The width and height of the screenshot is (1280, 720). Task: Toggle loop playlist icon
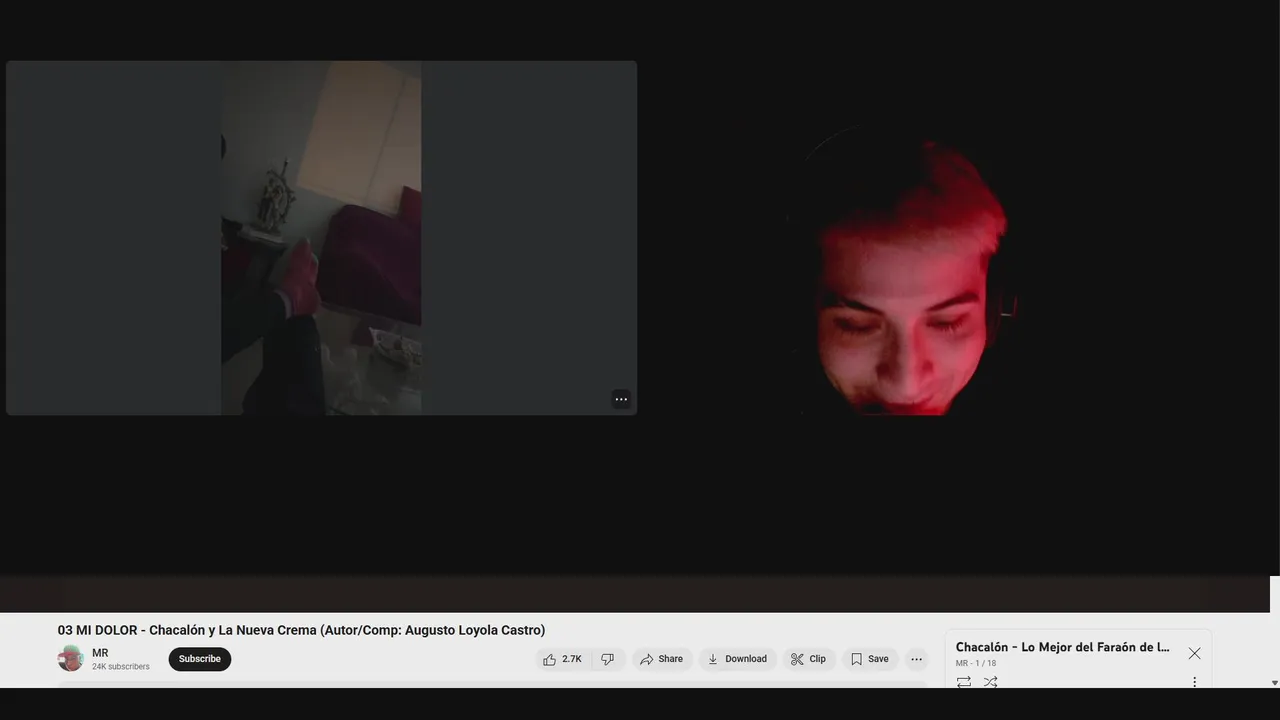click(x=963, y=682)
